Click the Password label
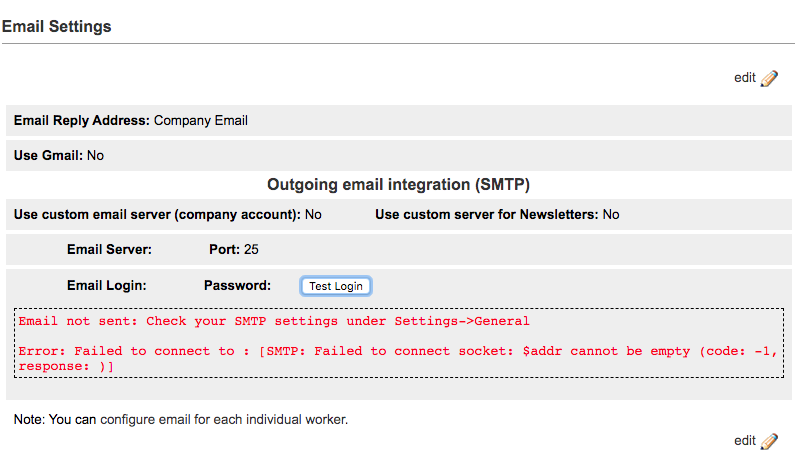 click(x=237, y=285)
